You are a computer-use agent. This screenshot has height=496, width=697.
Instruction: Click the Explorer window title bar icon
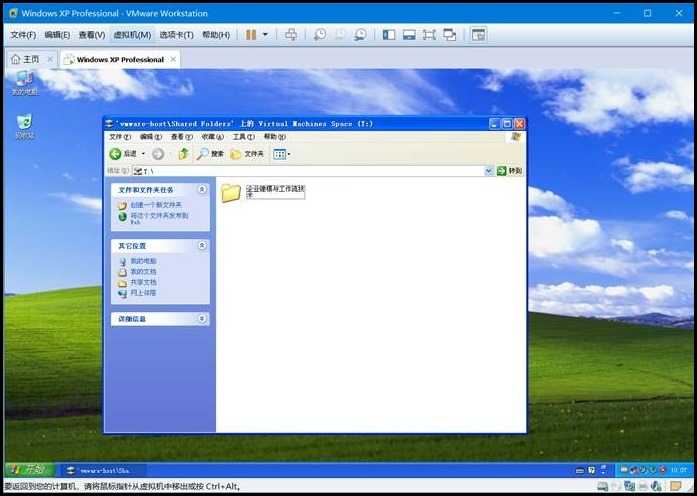click(109, 124)
